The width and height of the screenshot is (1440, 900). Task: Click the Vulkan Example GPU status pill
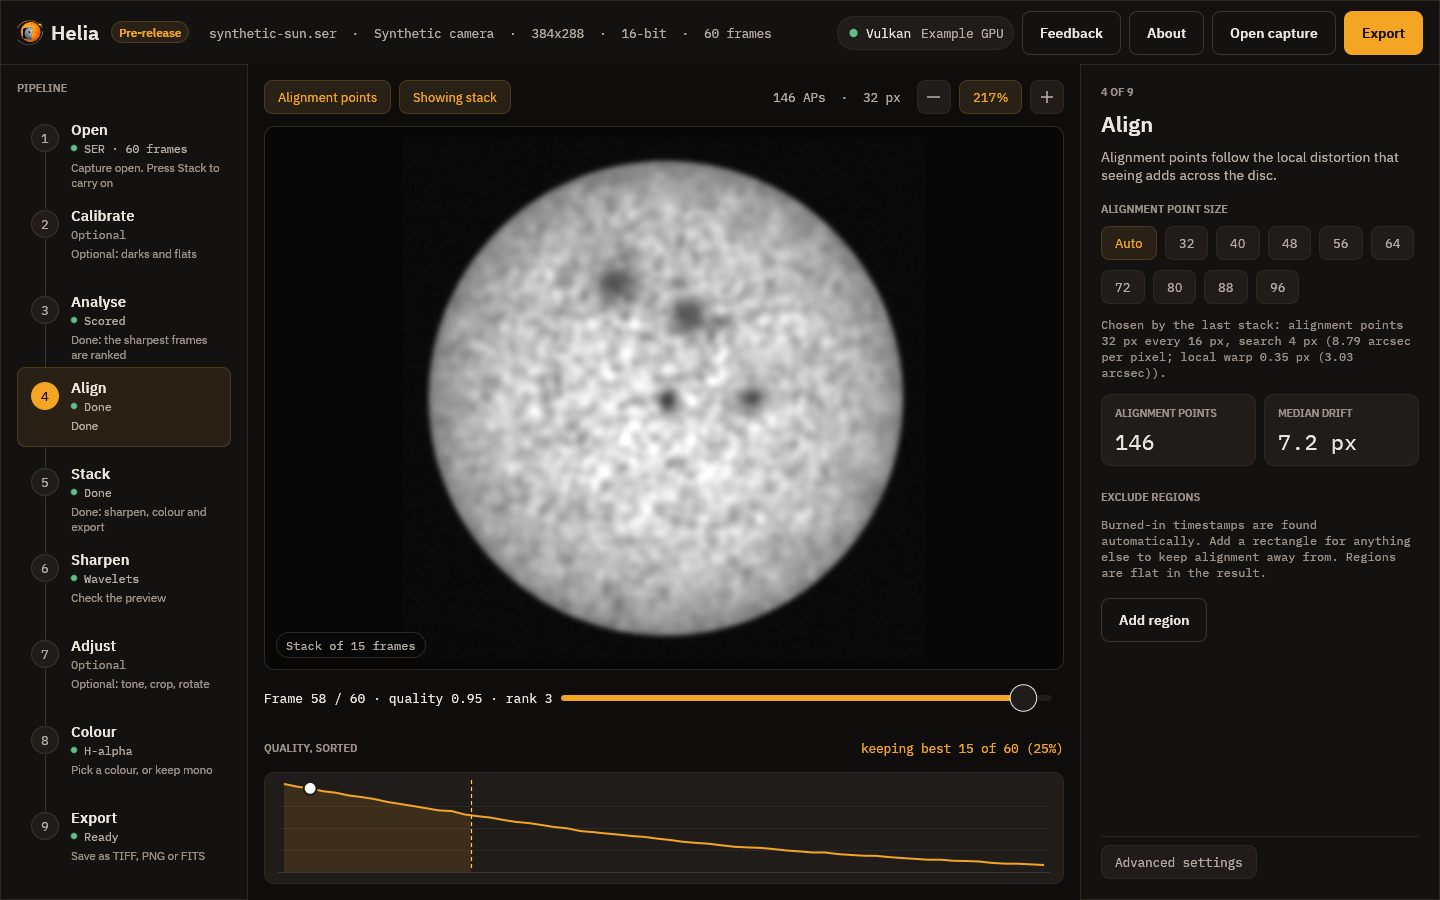[925, 33]
